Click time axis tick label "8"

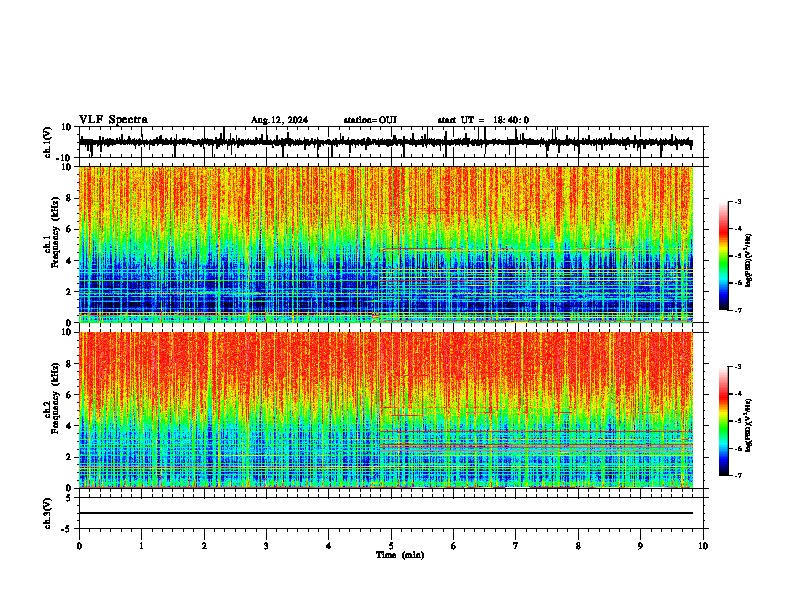578,546
